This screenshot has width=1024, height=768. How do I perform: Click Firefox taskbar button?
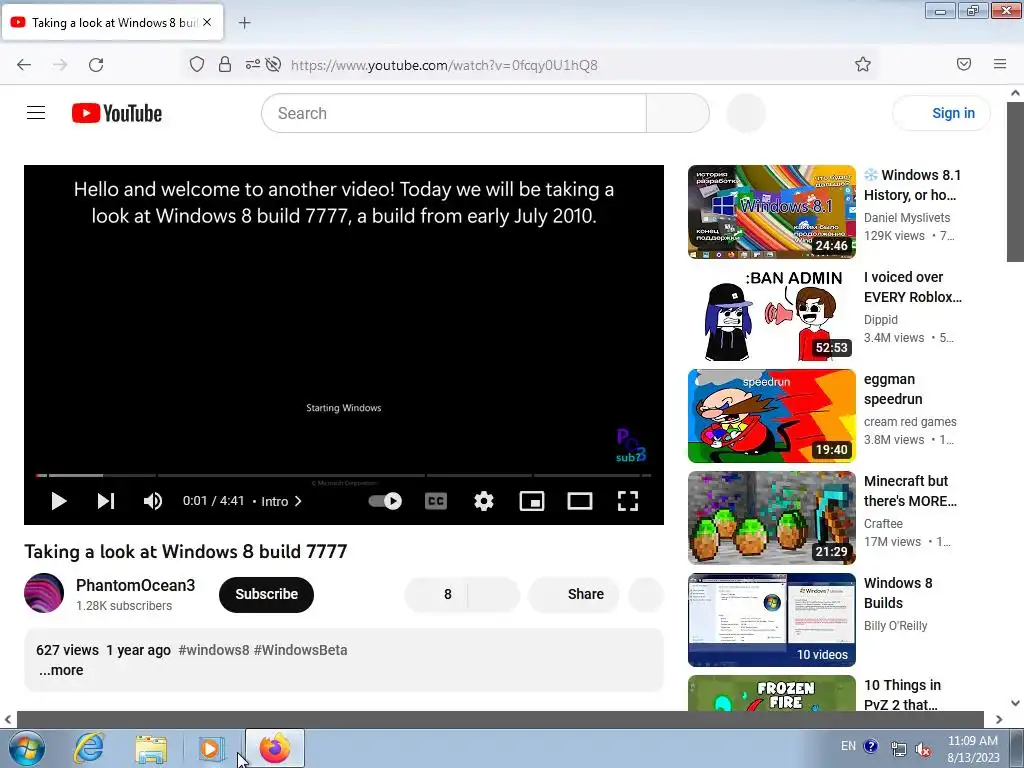(275, 748)
